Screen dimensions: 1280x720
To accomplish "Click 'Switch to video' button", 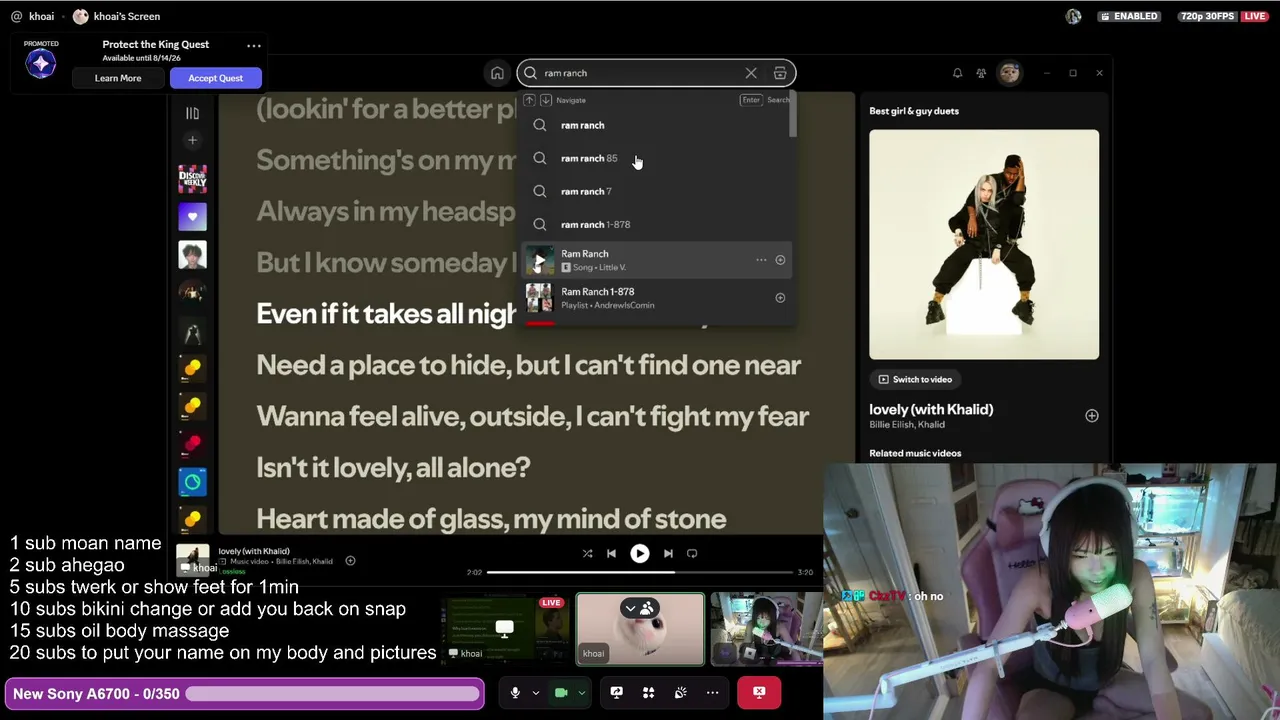I will coord(914,380).
